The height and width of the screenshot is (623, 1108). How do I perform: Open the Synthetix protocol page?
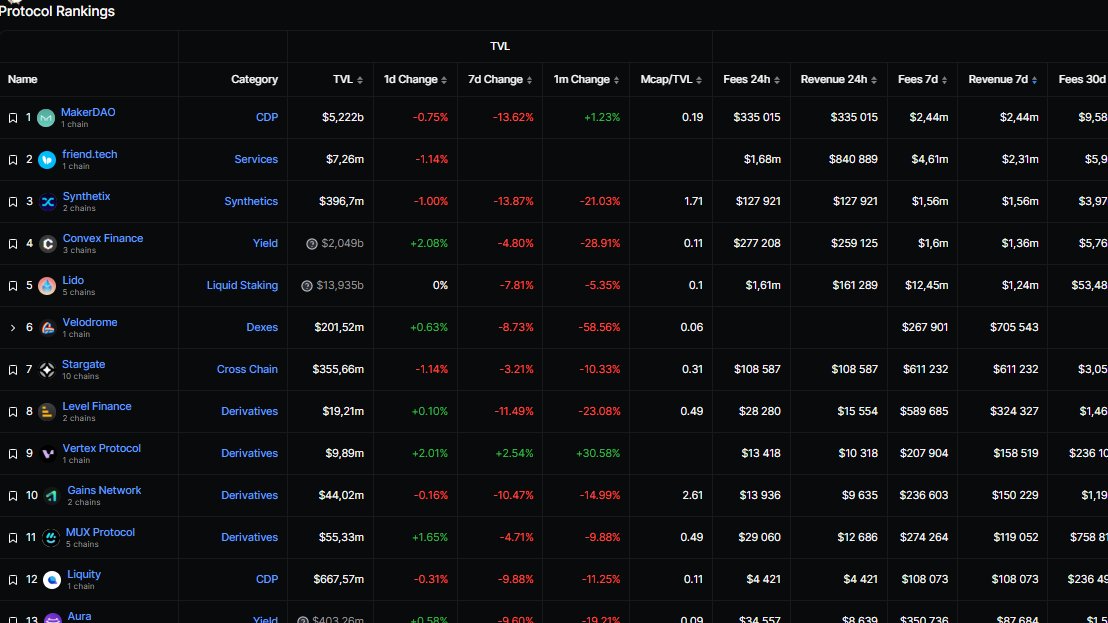coord(86,196)
